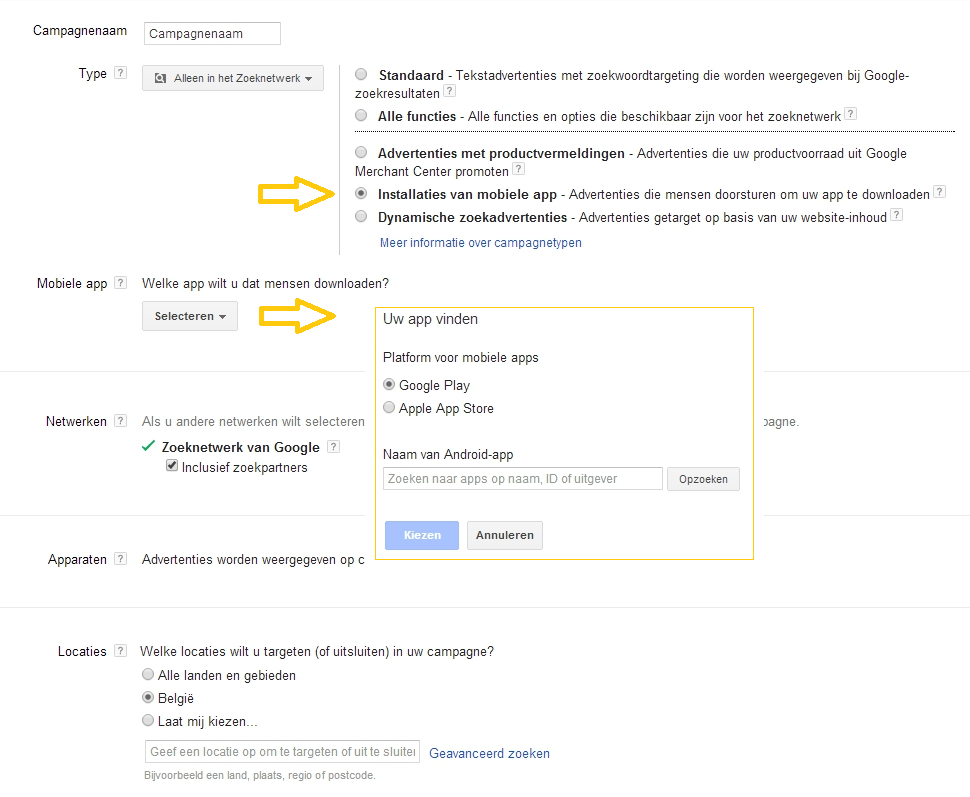Click help icon after Zoeknetwerk van Google
Screen dimensions: 970x797
[333, 446]
